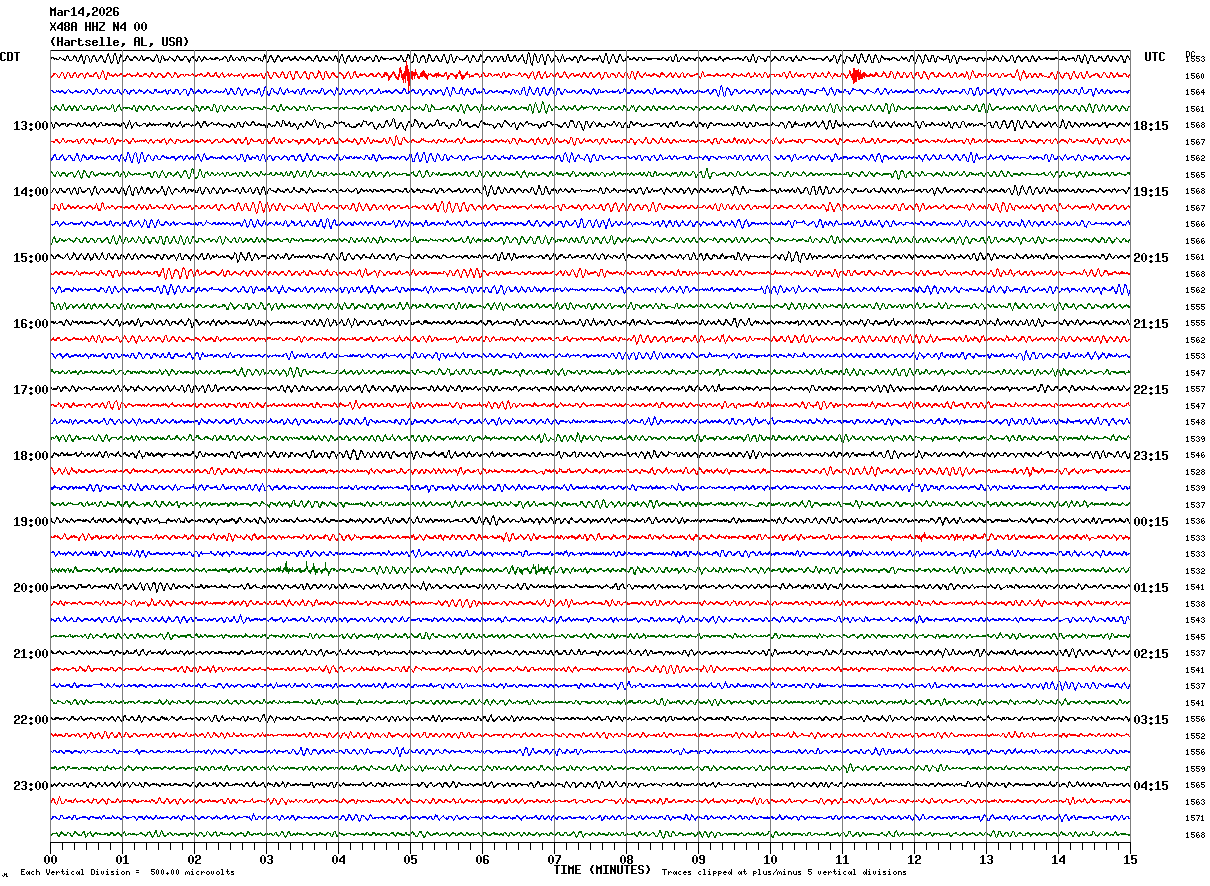
Task: Click the DC offset value 1571
Action: click(x=1194, y=819)
